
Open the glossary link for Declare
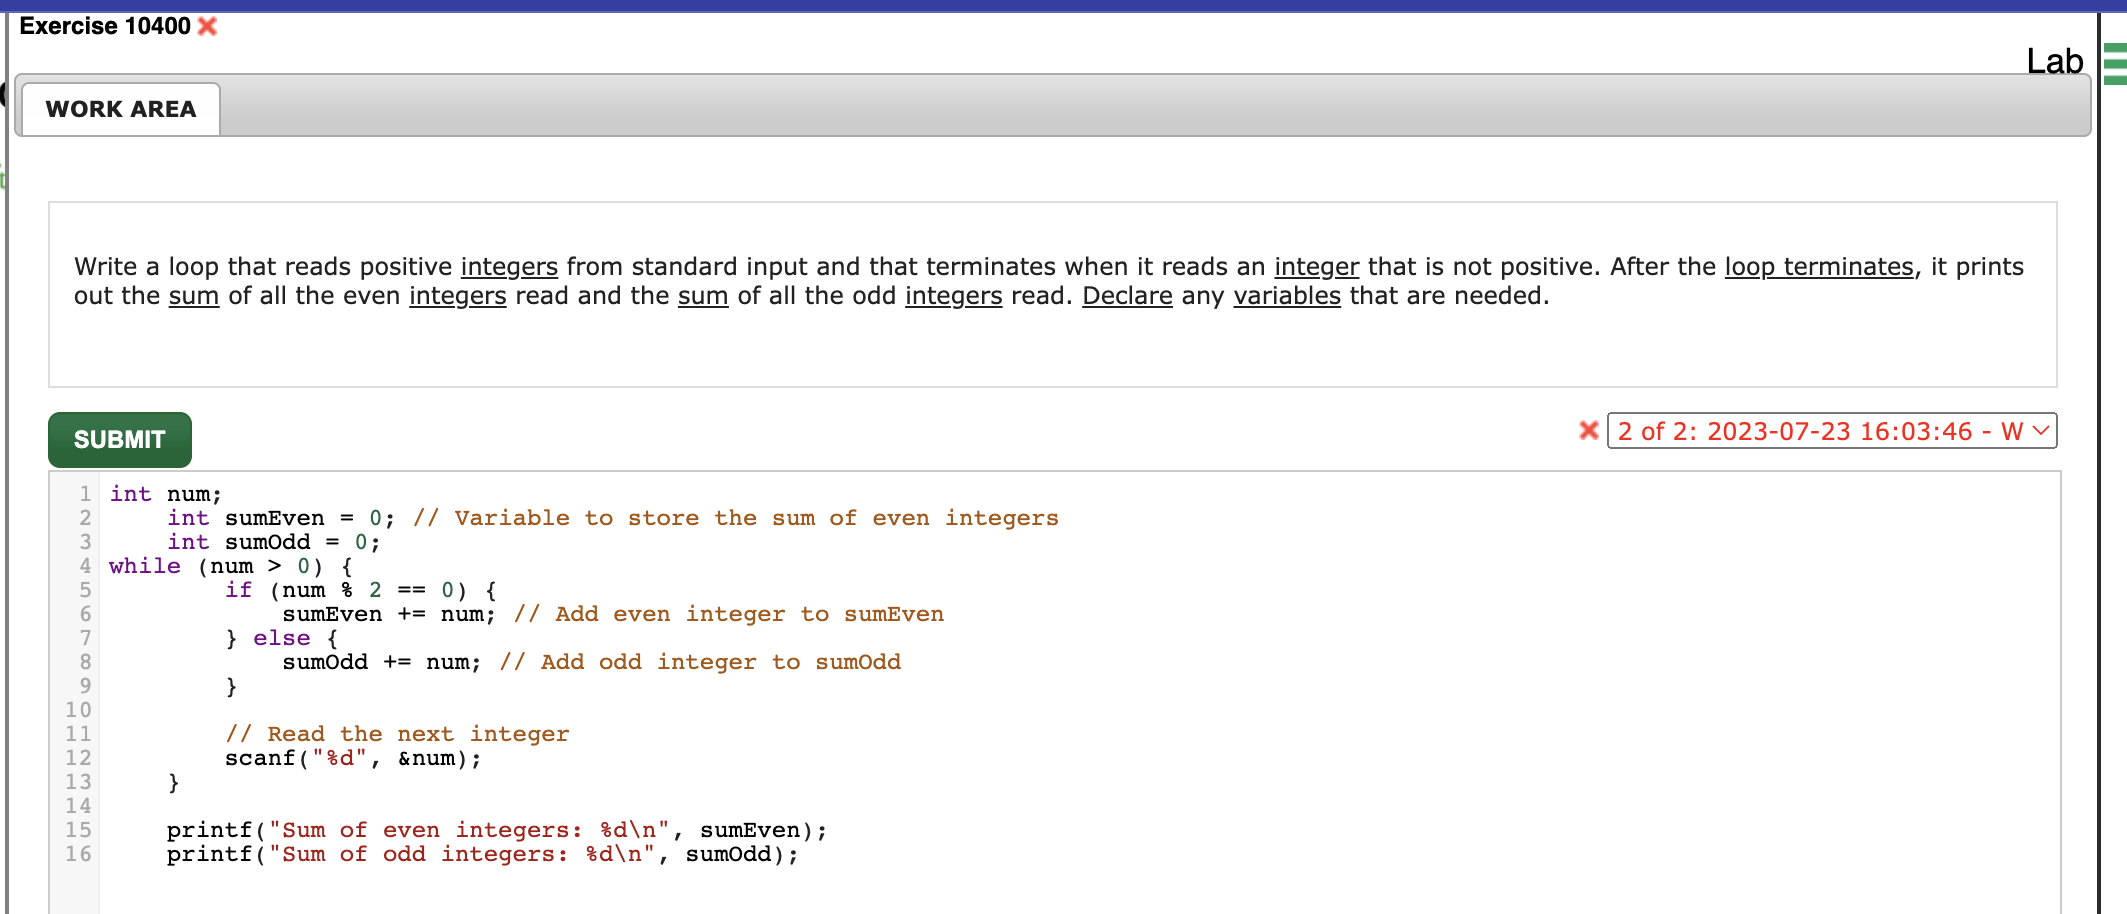click(x=1128, y=296)
